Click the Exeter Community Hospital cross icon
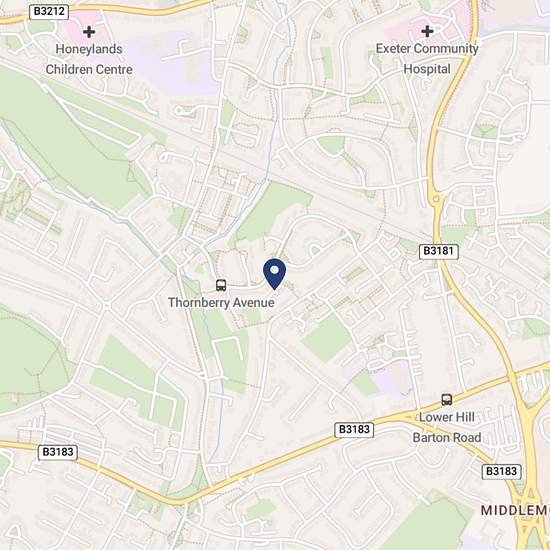550x550 pixels. [x=427, y=31]
